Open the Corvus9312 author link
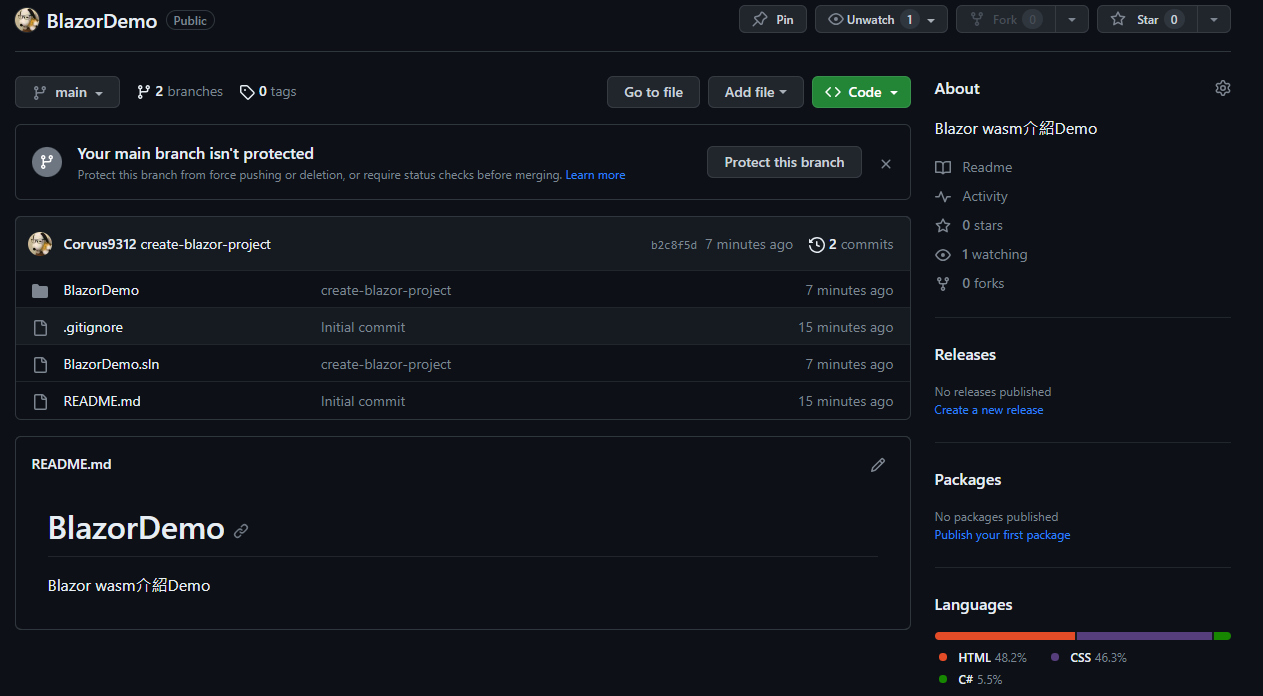The width and height of the screenshot is (1263, 696). tap(100, 244)
